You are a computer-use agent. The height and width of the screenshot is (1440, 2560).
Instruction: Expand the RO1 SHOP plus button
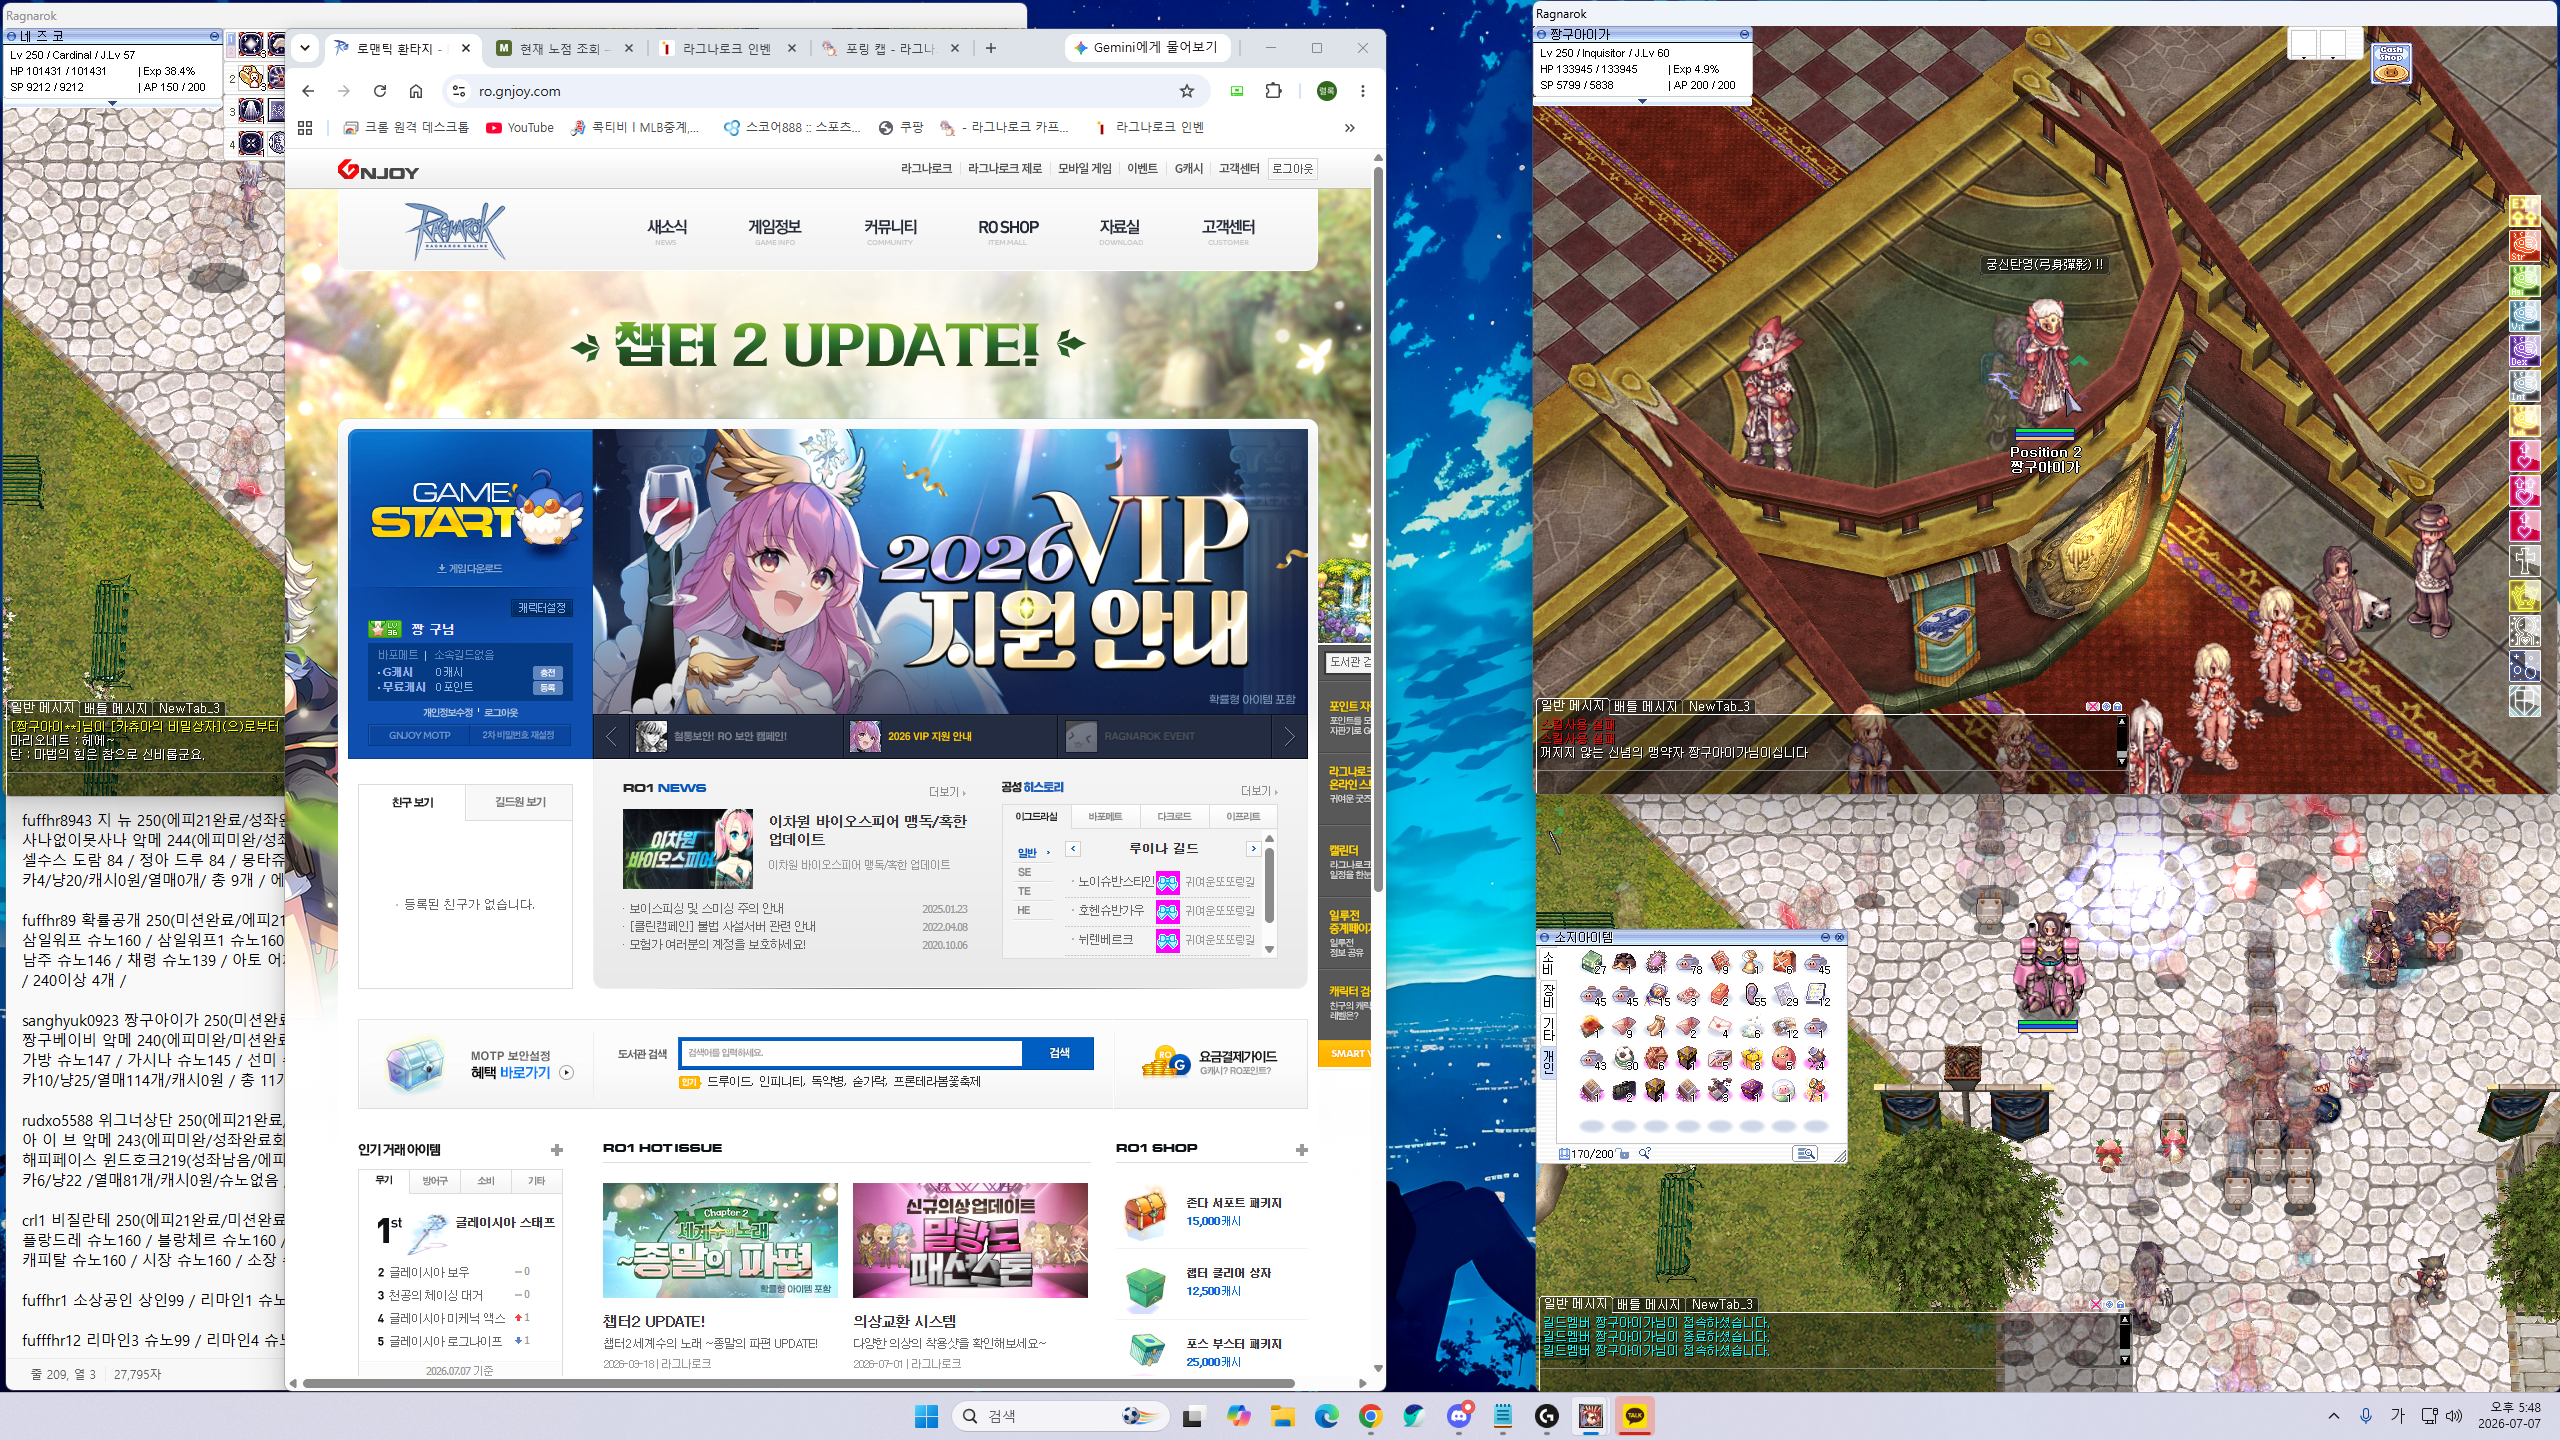(x=1301, y=1150)
